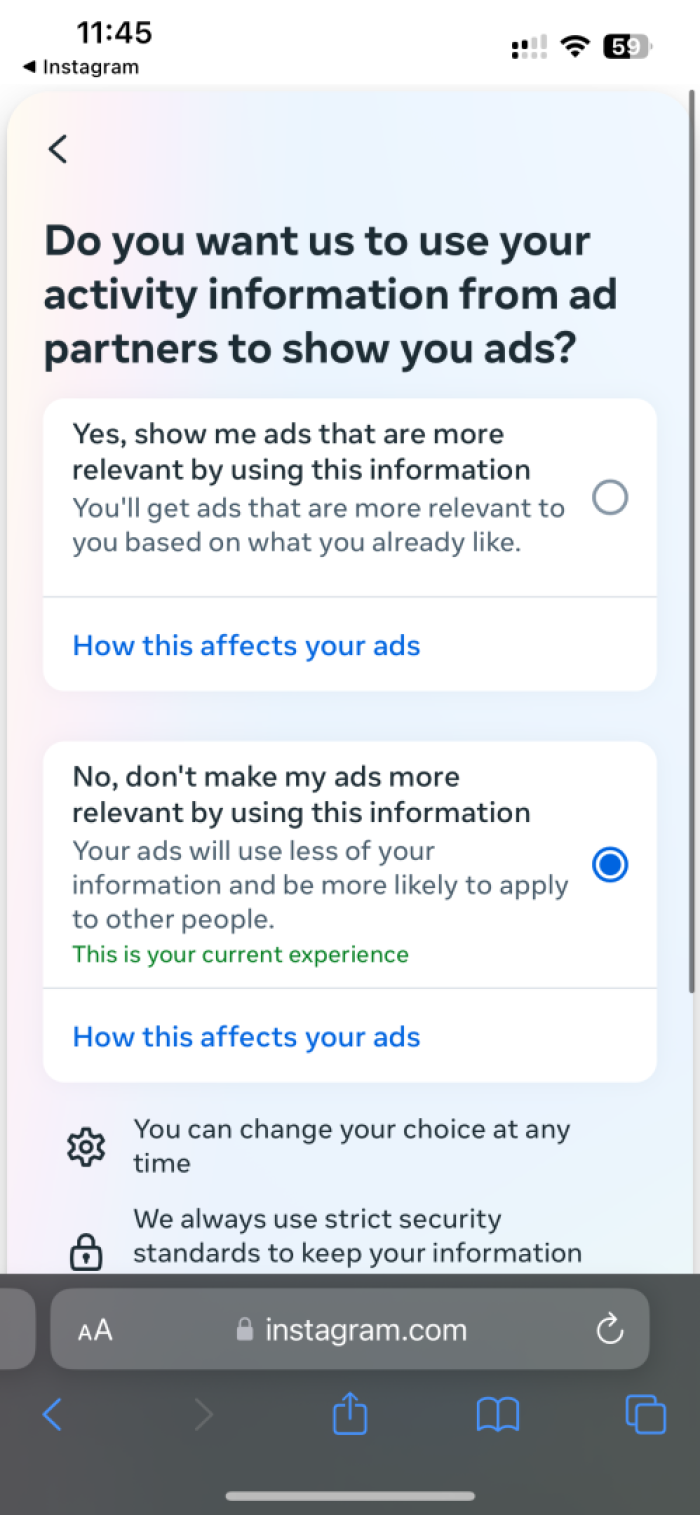Tap the back chevron at top of page
This screenshot has height=1515, width=700.
(56, 148)
